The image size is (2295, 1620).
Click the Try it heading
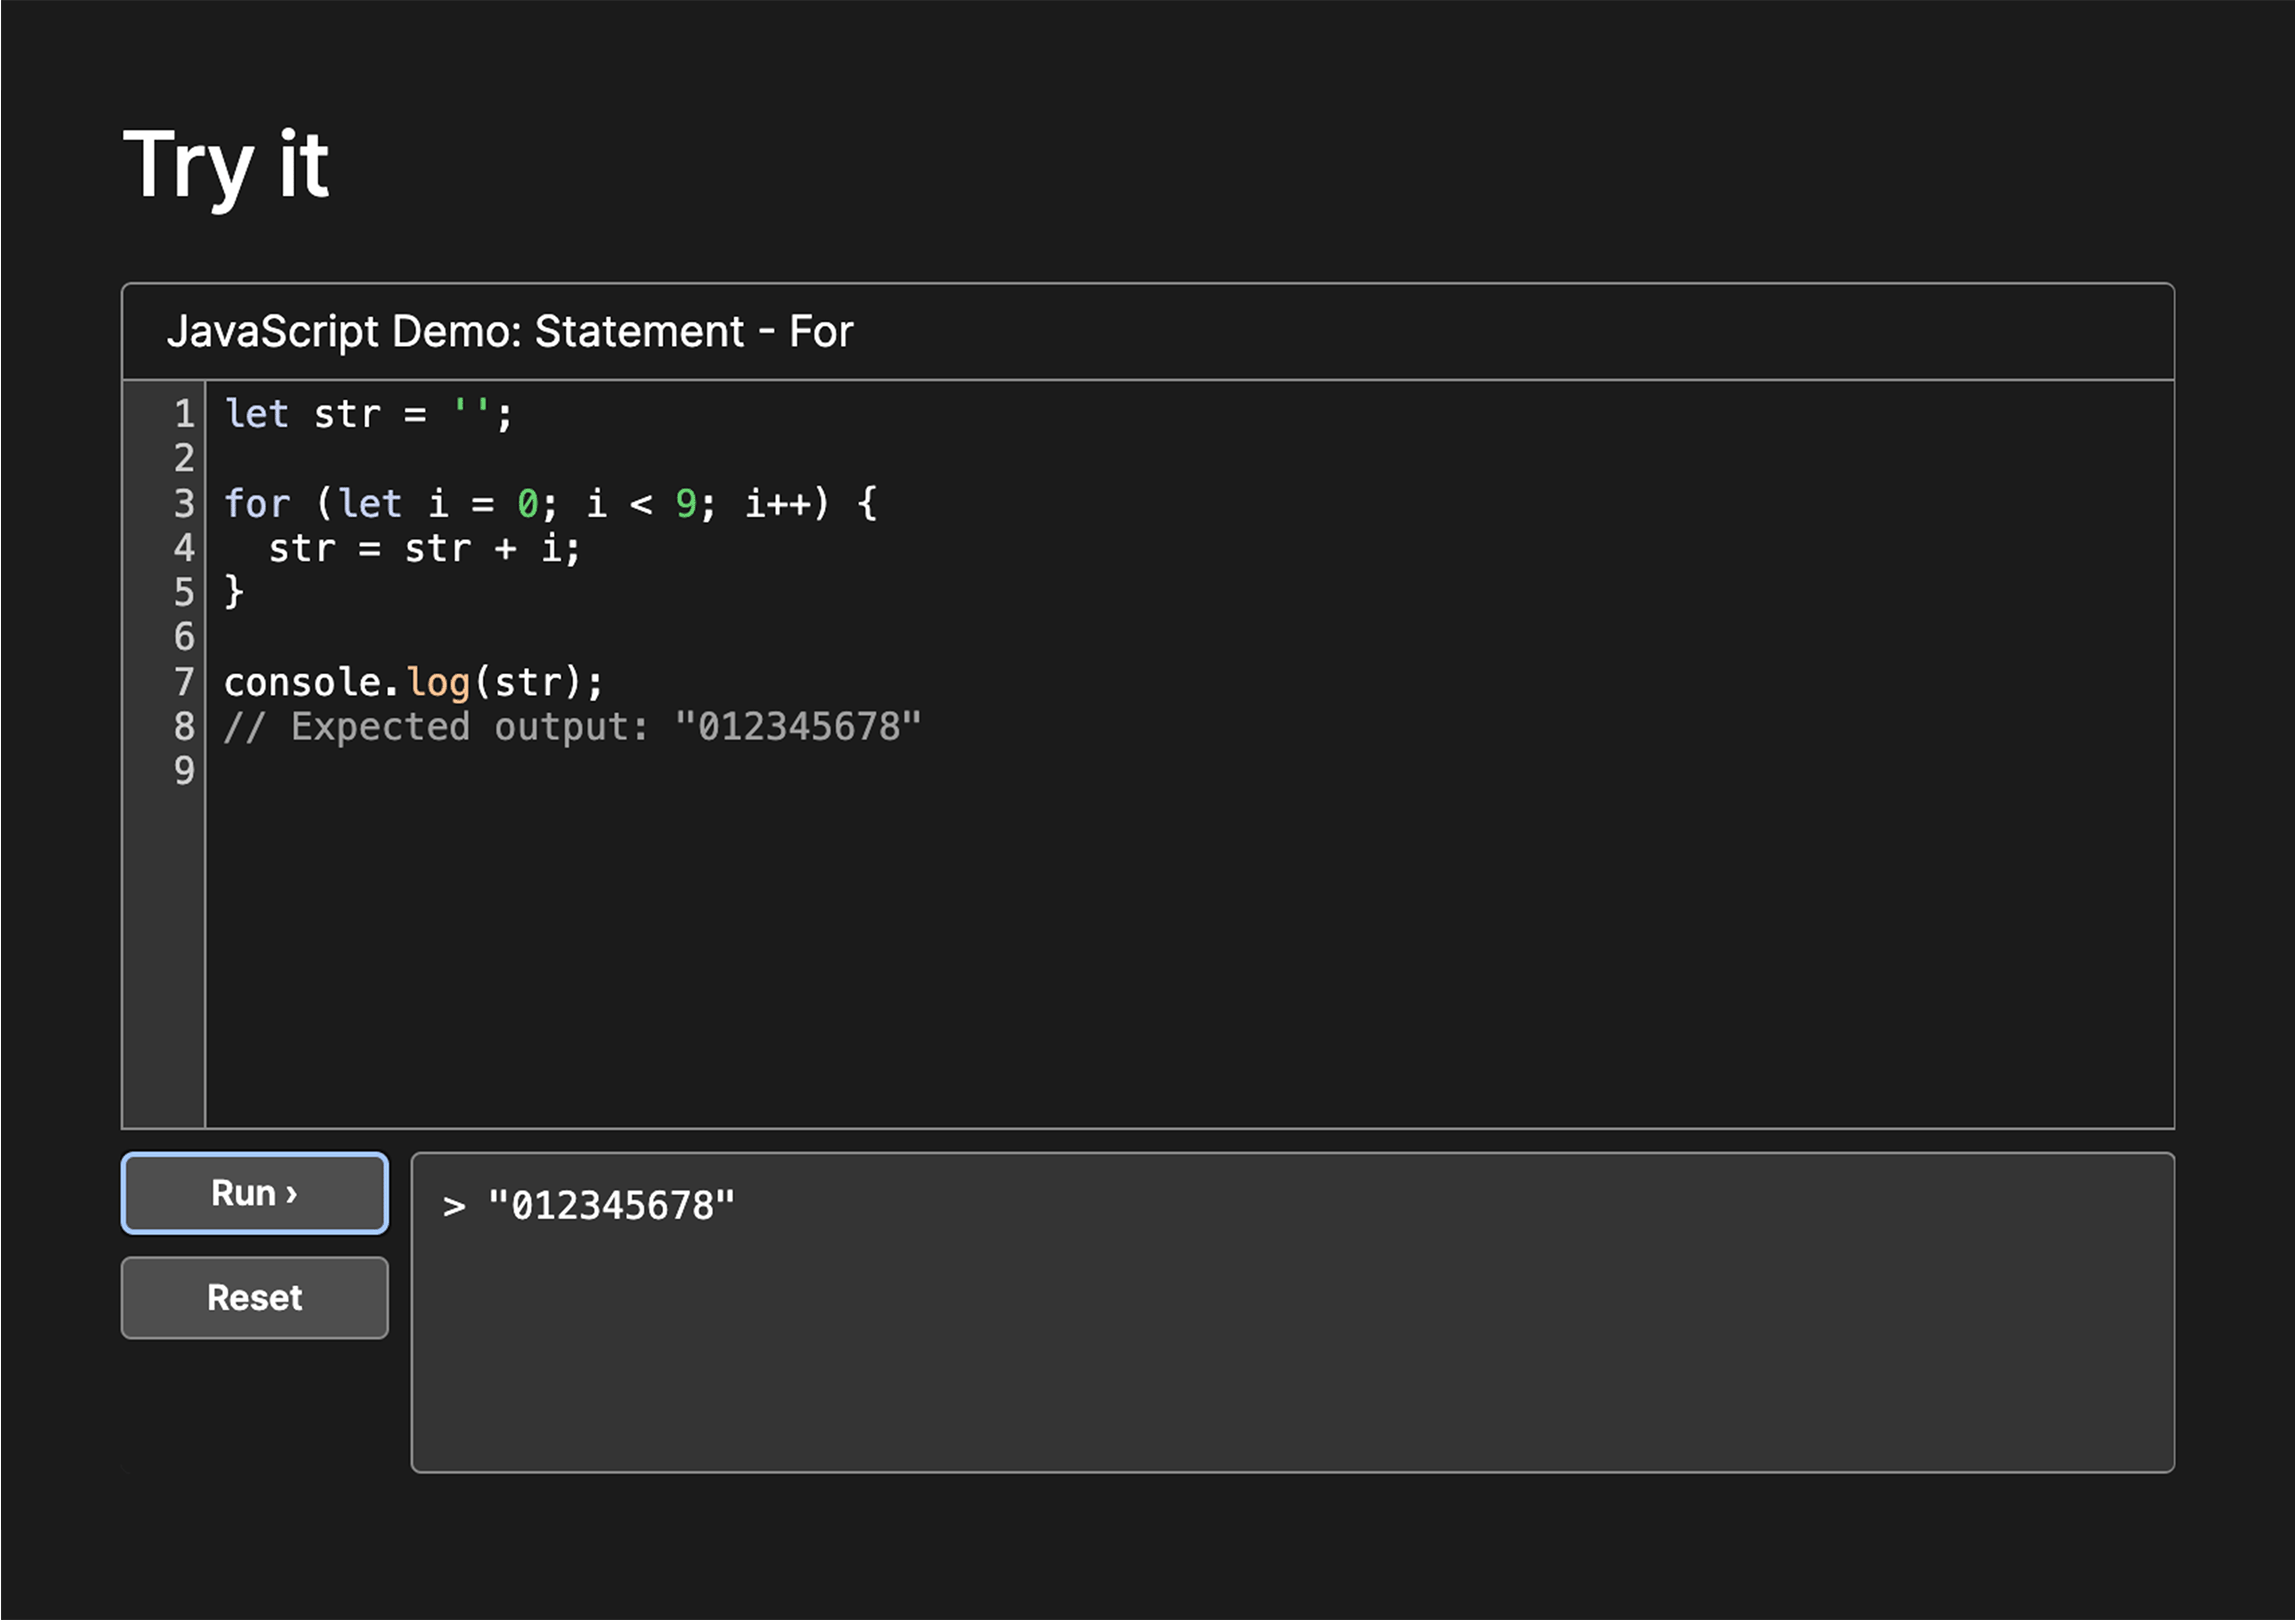pos(226,165)
